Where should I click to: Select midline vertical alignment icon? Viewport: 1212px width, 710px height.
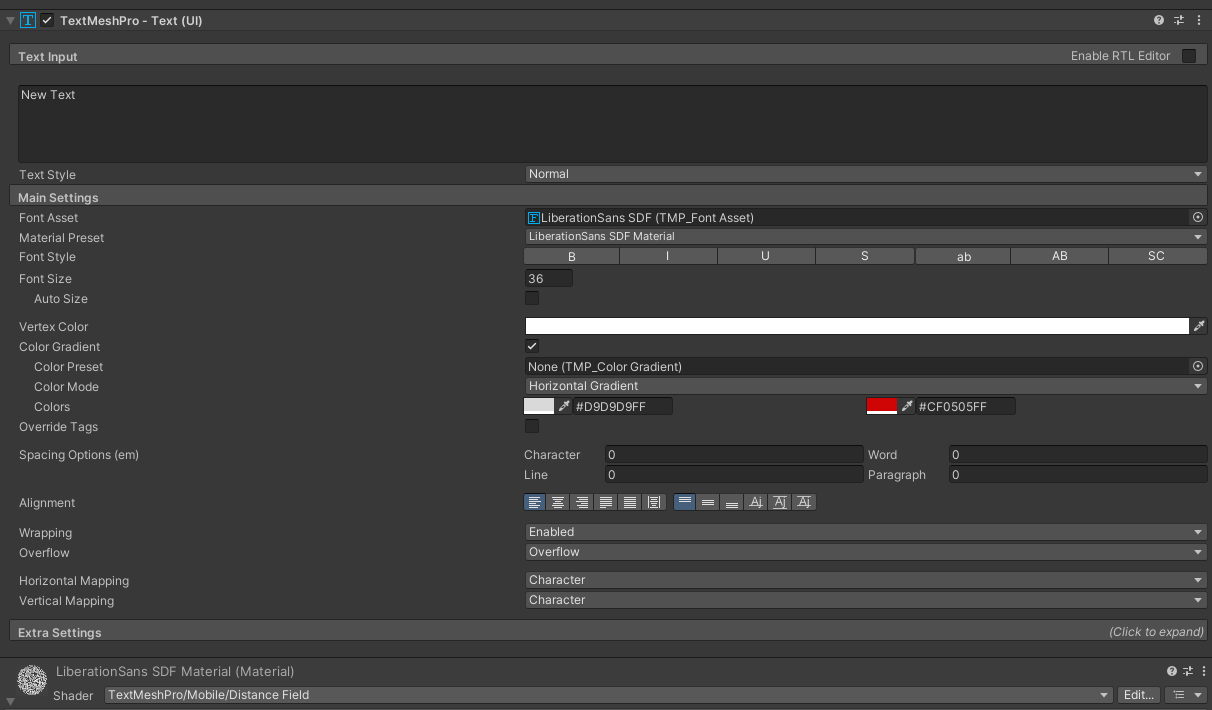pos(780,502)
